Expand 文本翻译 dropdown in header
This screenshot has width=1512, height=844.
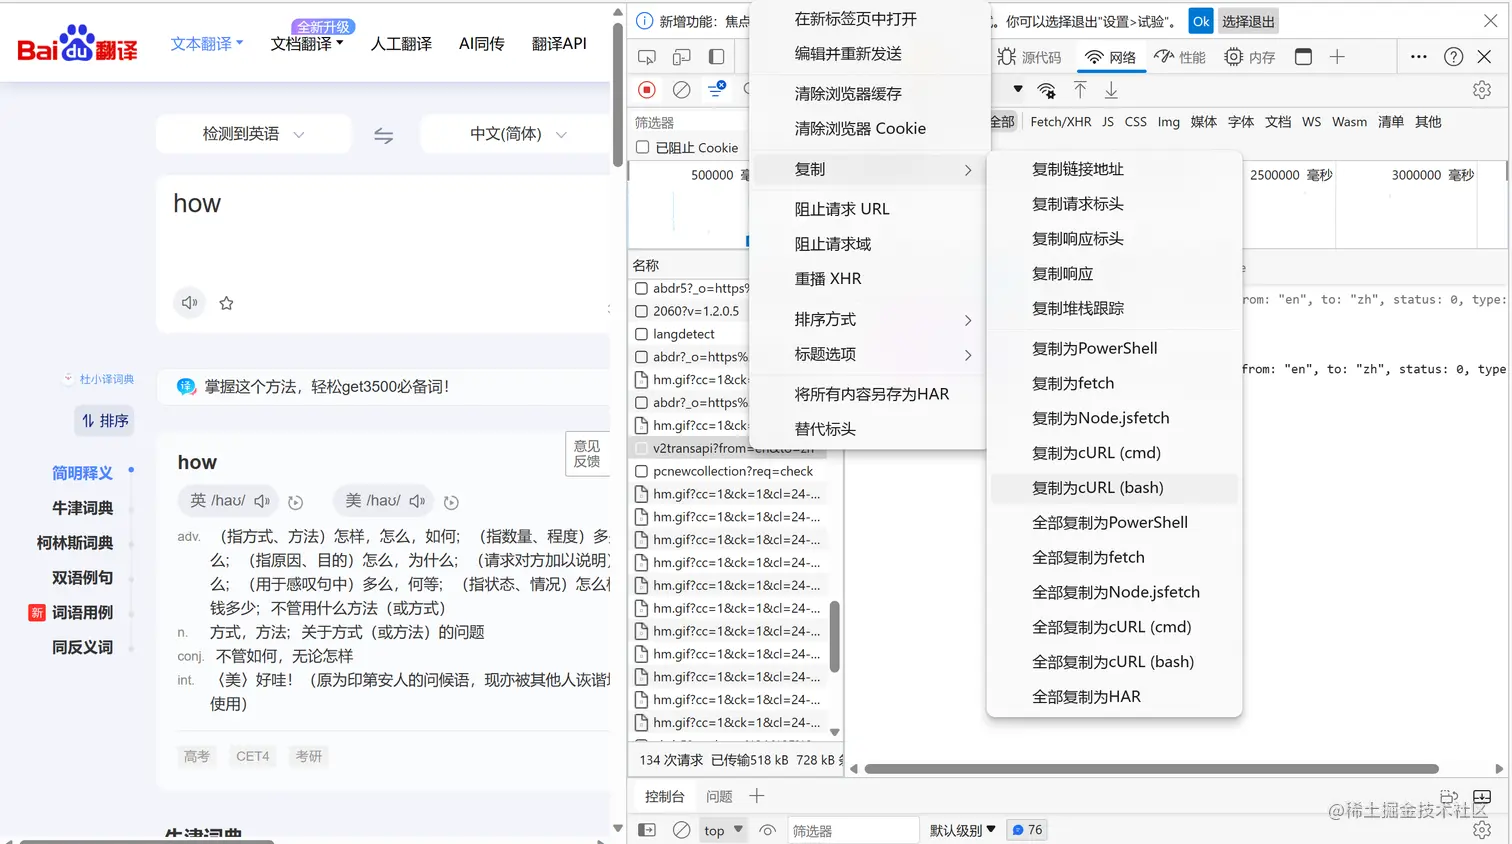pyautogui.click(x=207, y=43)
